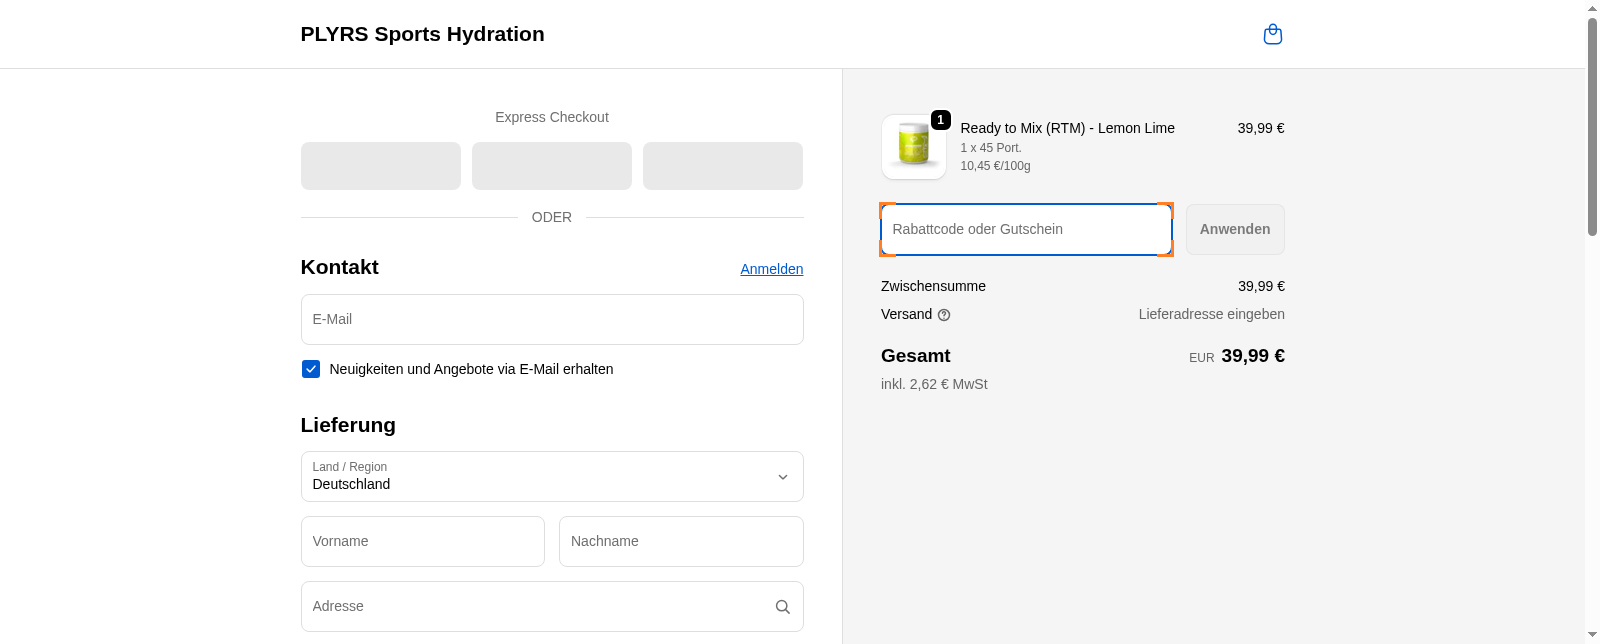Click the vertical scrollbar thumb
Image resolution: width=1600 pixels, height=644 pixels.
pos(1592,125)
